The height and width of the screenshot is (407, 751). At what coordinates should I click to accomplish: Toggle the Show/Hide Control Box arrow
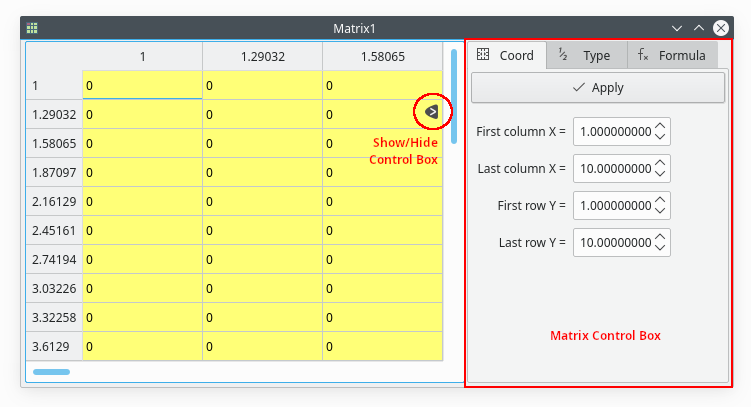pyautogui.click(x=431, y=111)
